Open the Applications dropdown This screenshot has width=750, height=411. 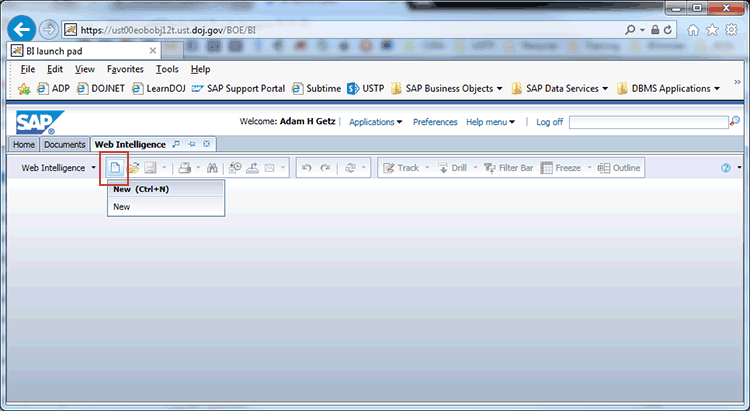(375, 122)
